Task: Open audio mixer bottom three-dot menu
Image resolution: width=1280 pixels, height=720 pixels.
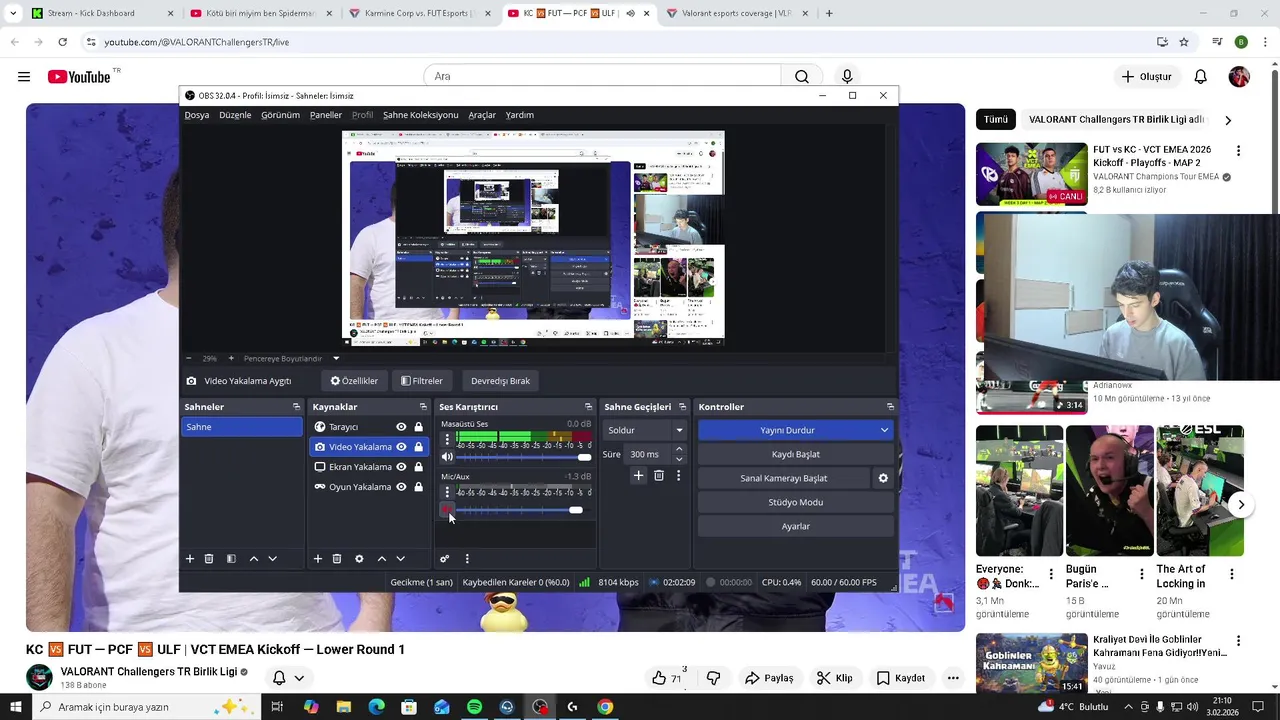Action: point(467,559)
